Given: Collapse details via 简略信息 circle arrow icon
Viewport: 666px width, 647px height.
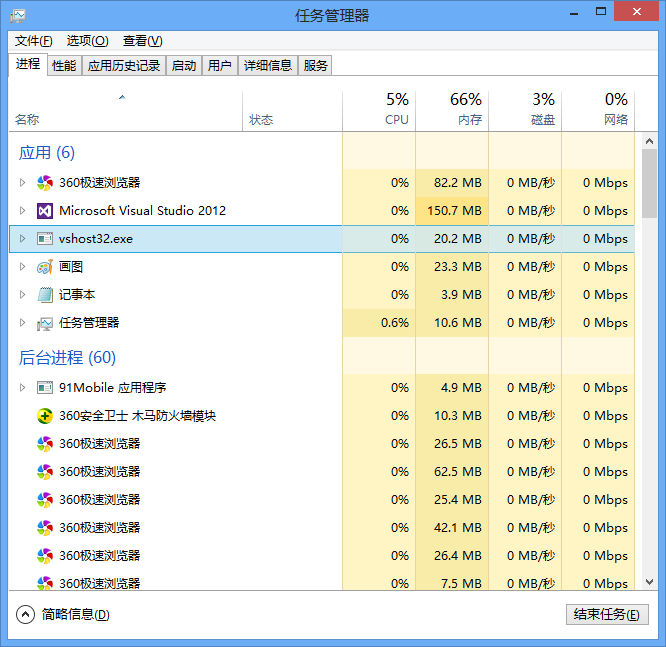Looking at the screenshot, I should (25, 614).
